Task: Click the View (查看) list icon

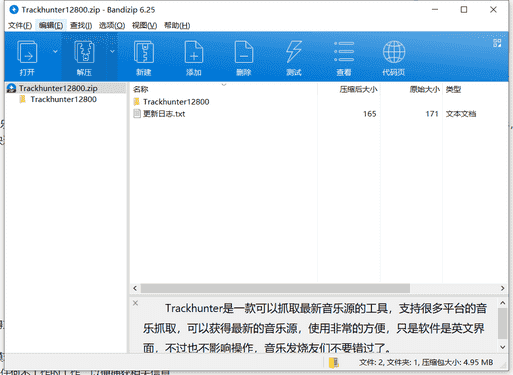Action: point(344,52)
